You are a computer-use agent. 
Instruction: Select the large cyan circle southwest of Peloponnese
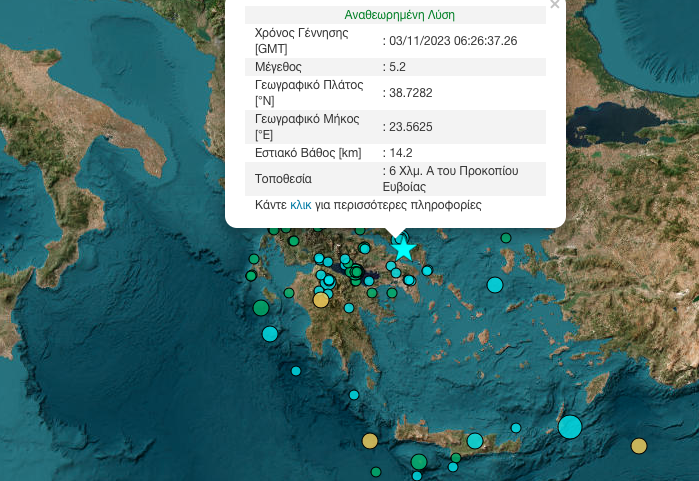click(270, 334)
